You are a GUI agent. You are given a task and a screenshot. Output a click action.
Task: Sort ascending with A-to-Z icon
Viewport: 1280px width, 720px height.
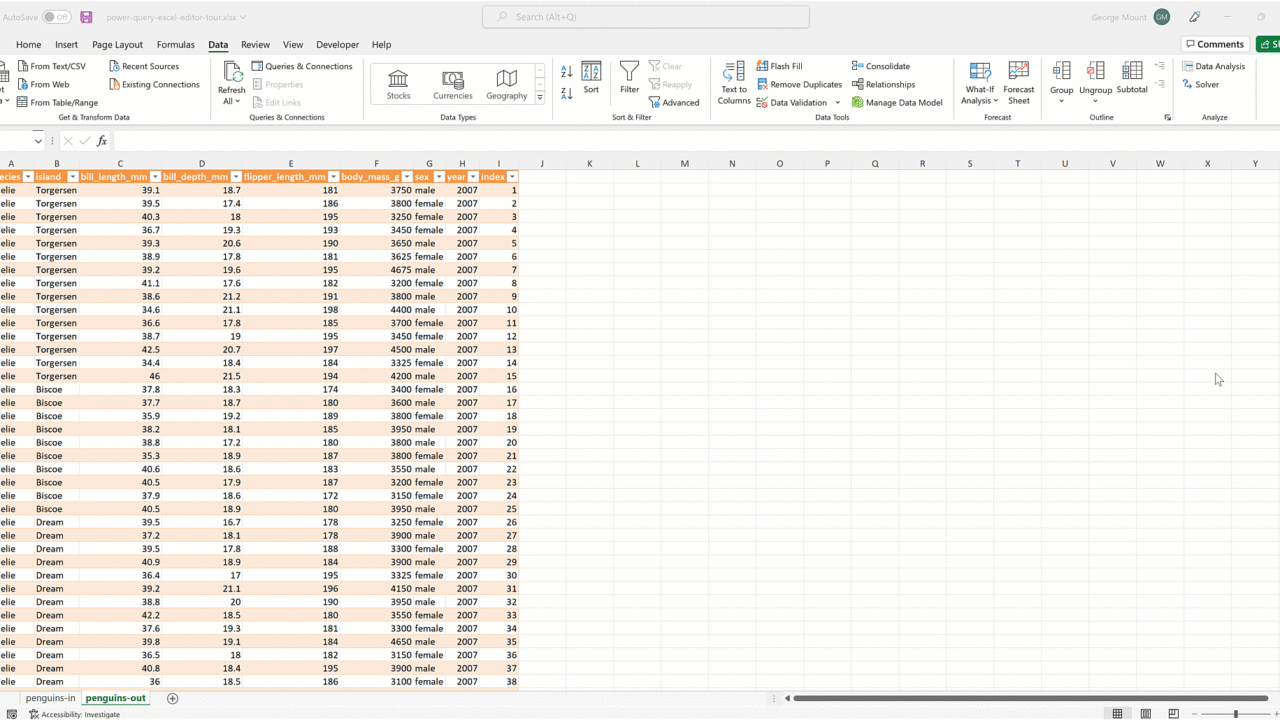point(567,72)
